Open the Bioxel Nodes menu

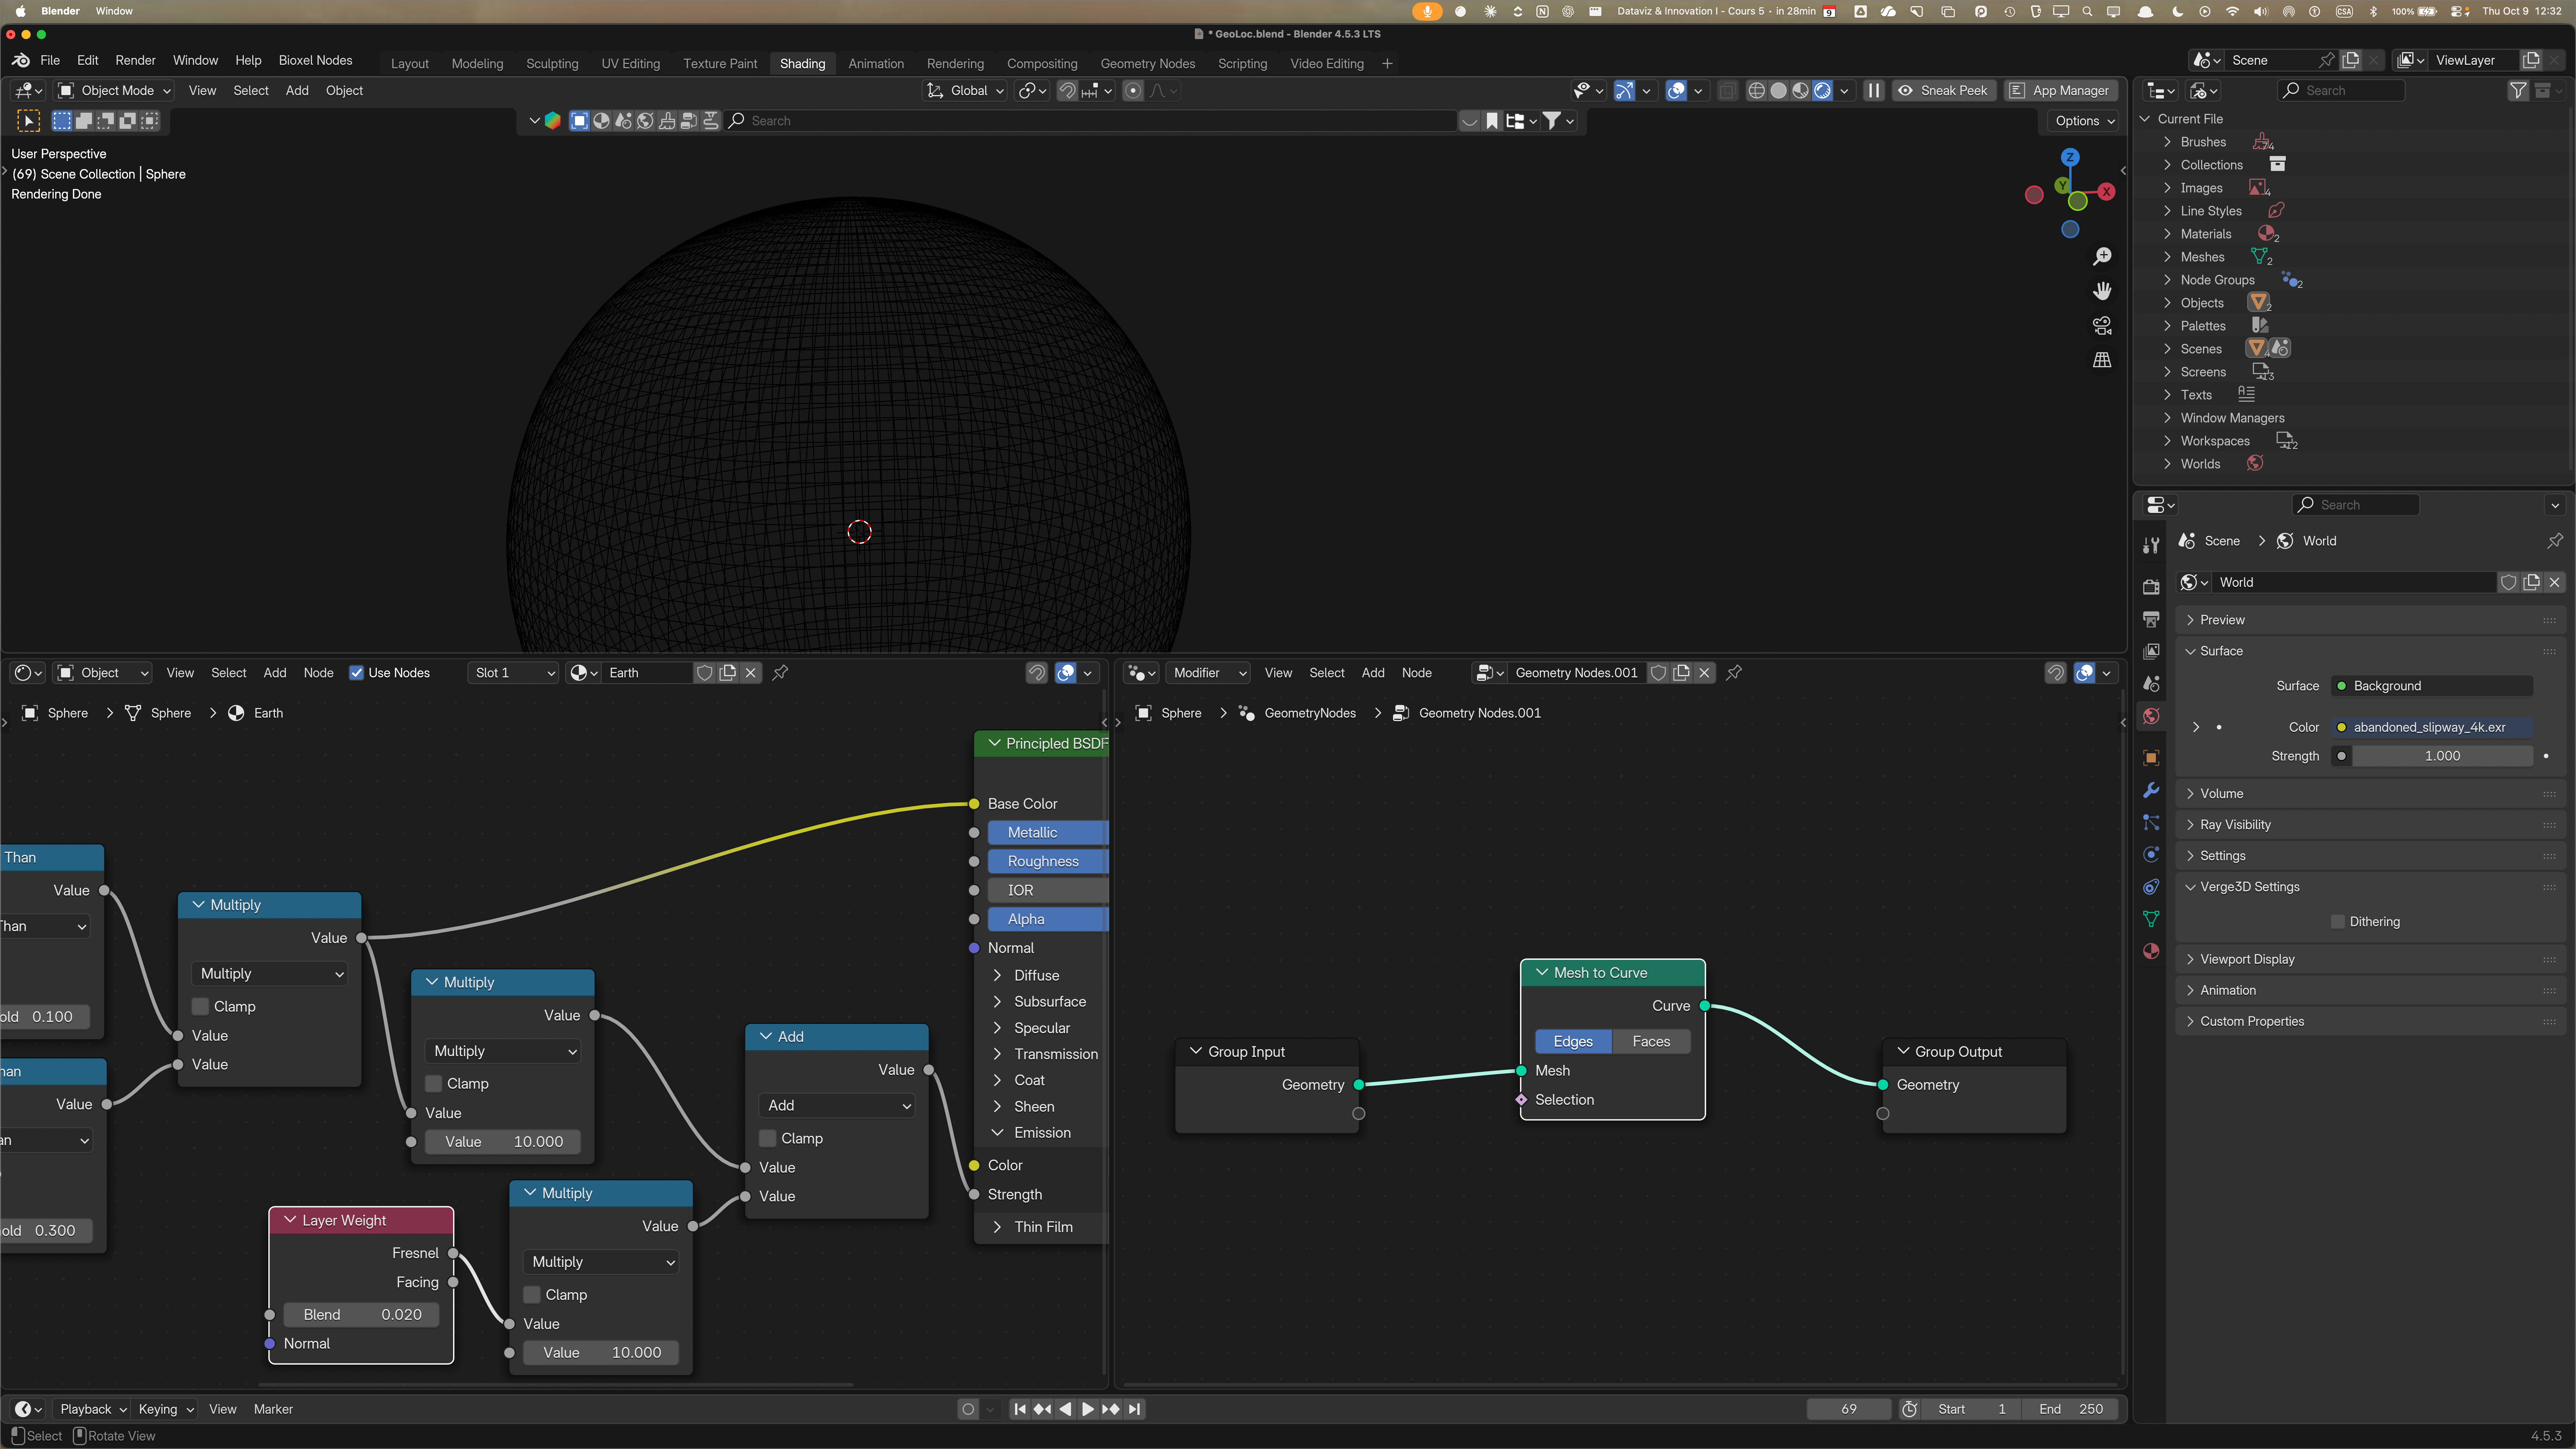pos(315,61)
